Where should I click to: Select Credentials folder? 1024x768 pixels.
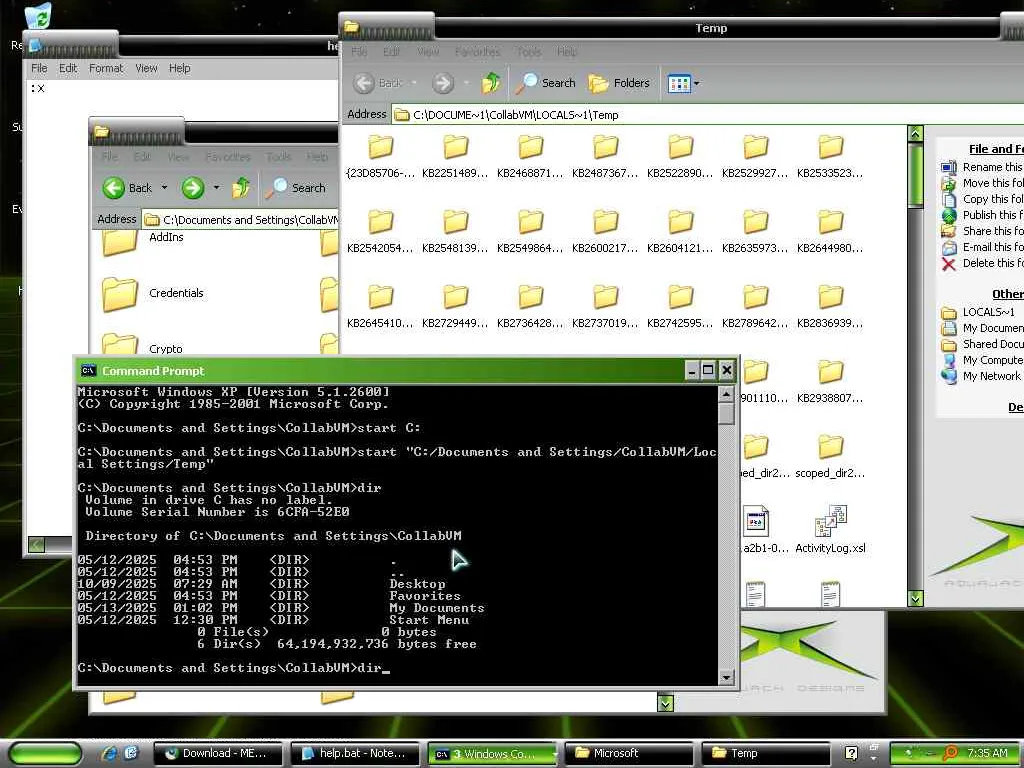tap(154, 293)
